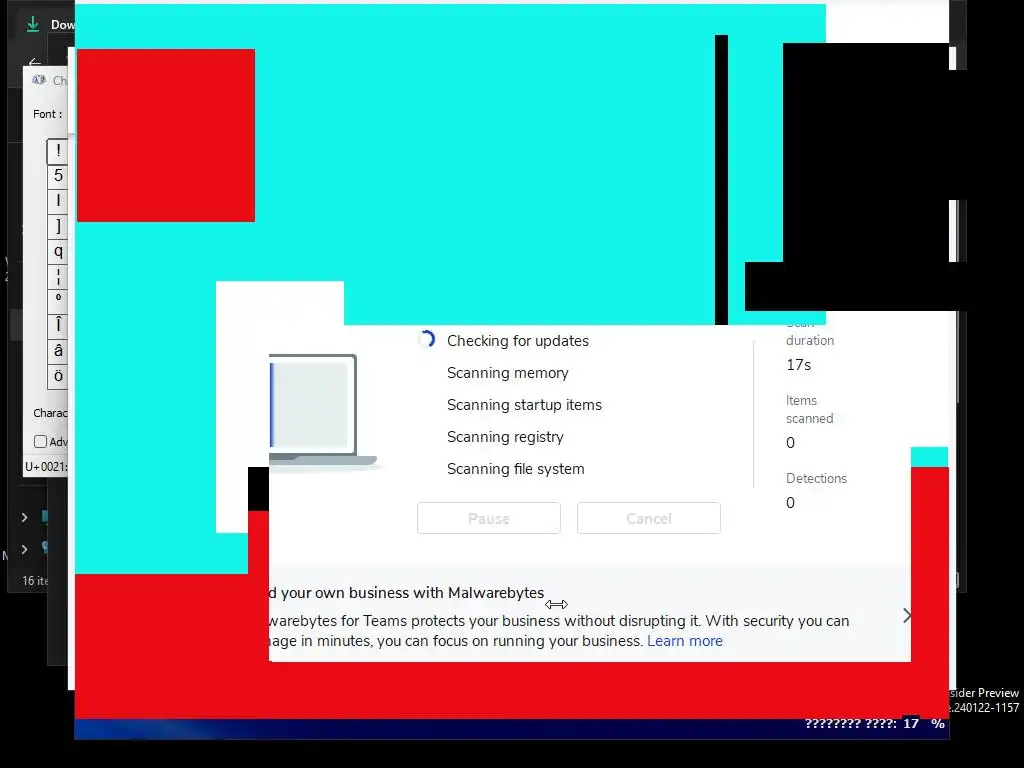Image resolution: width=1024 pixels, height=768 pixels.
Task: Click the green Downloads arrow icon
Action: [33, 24]
